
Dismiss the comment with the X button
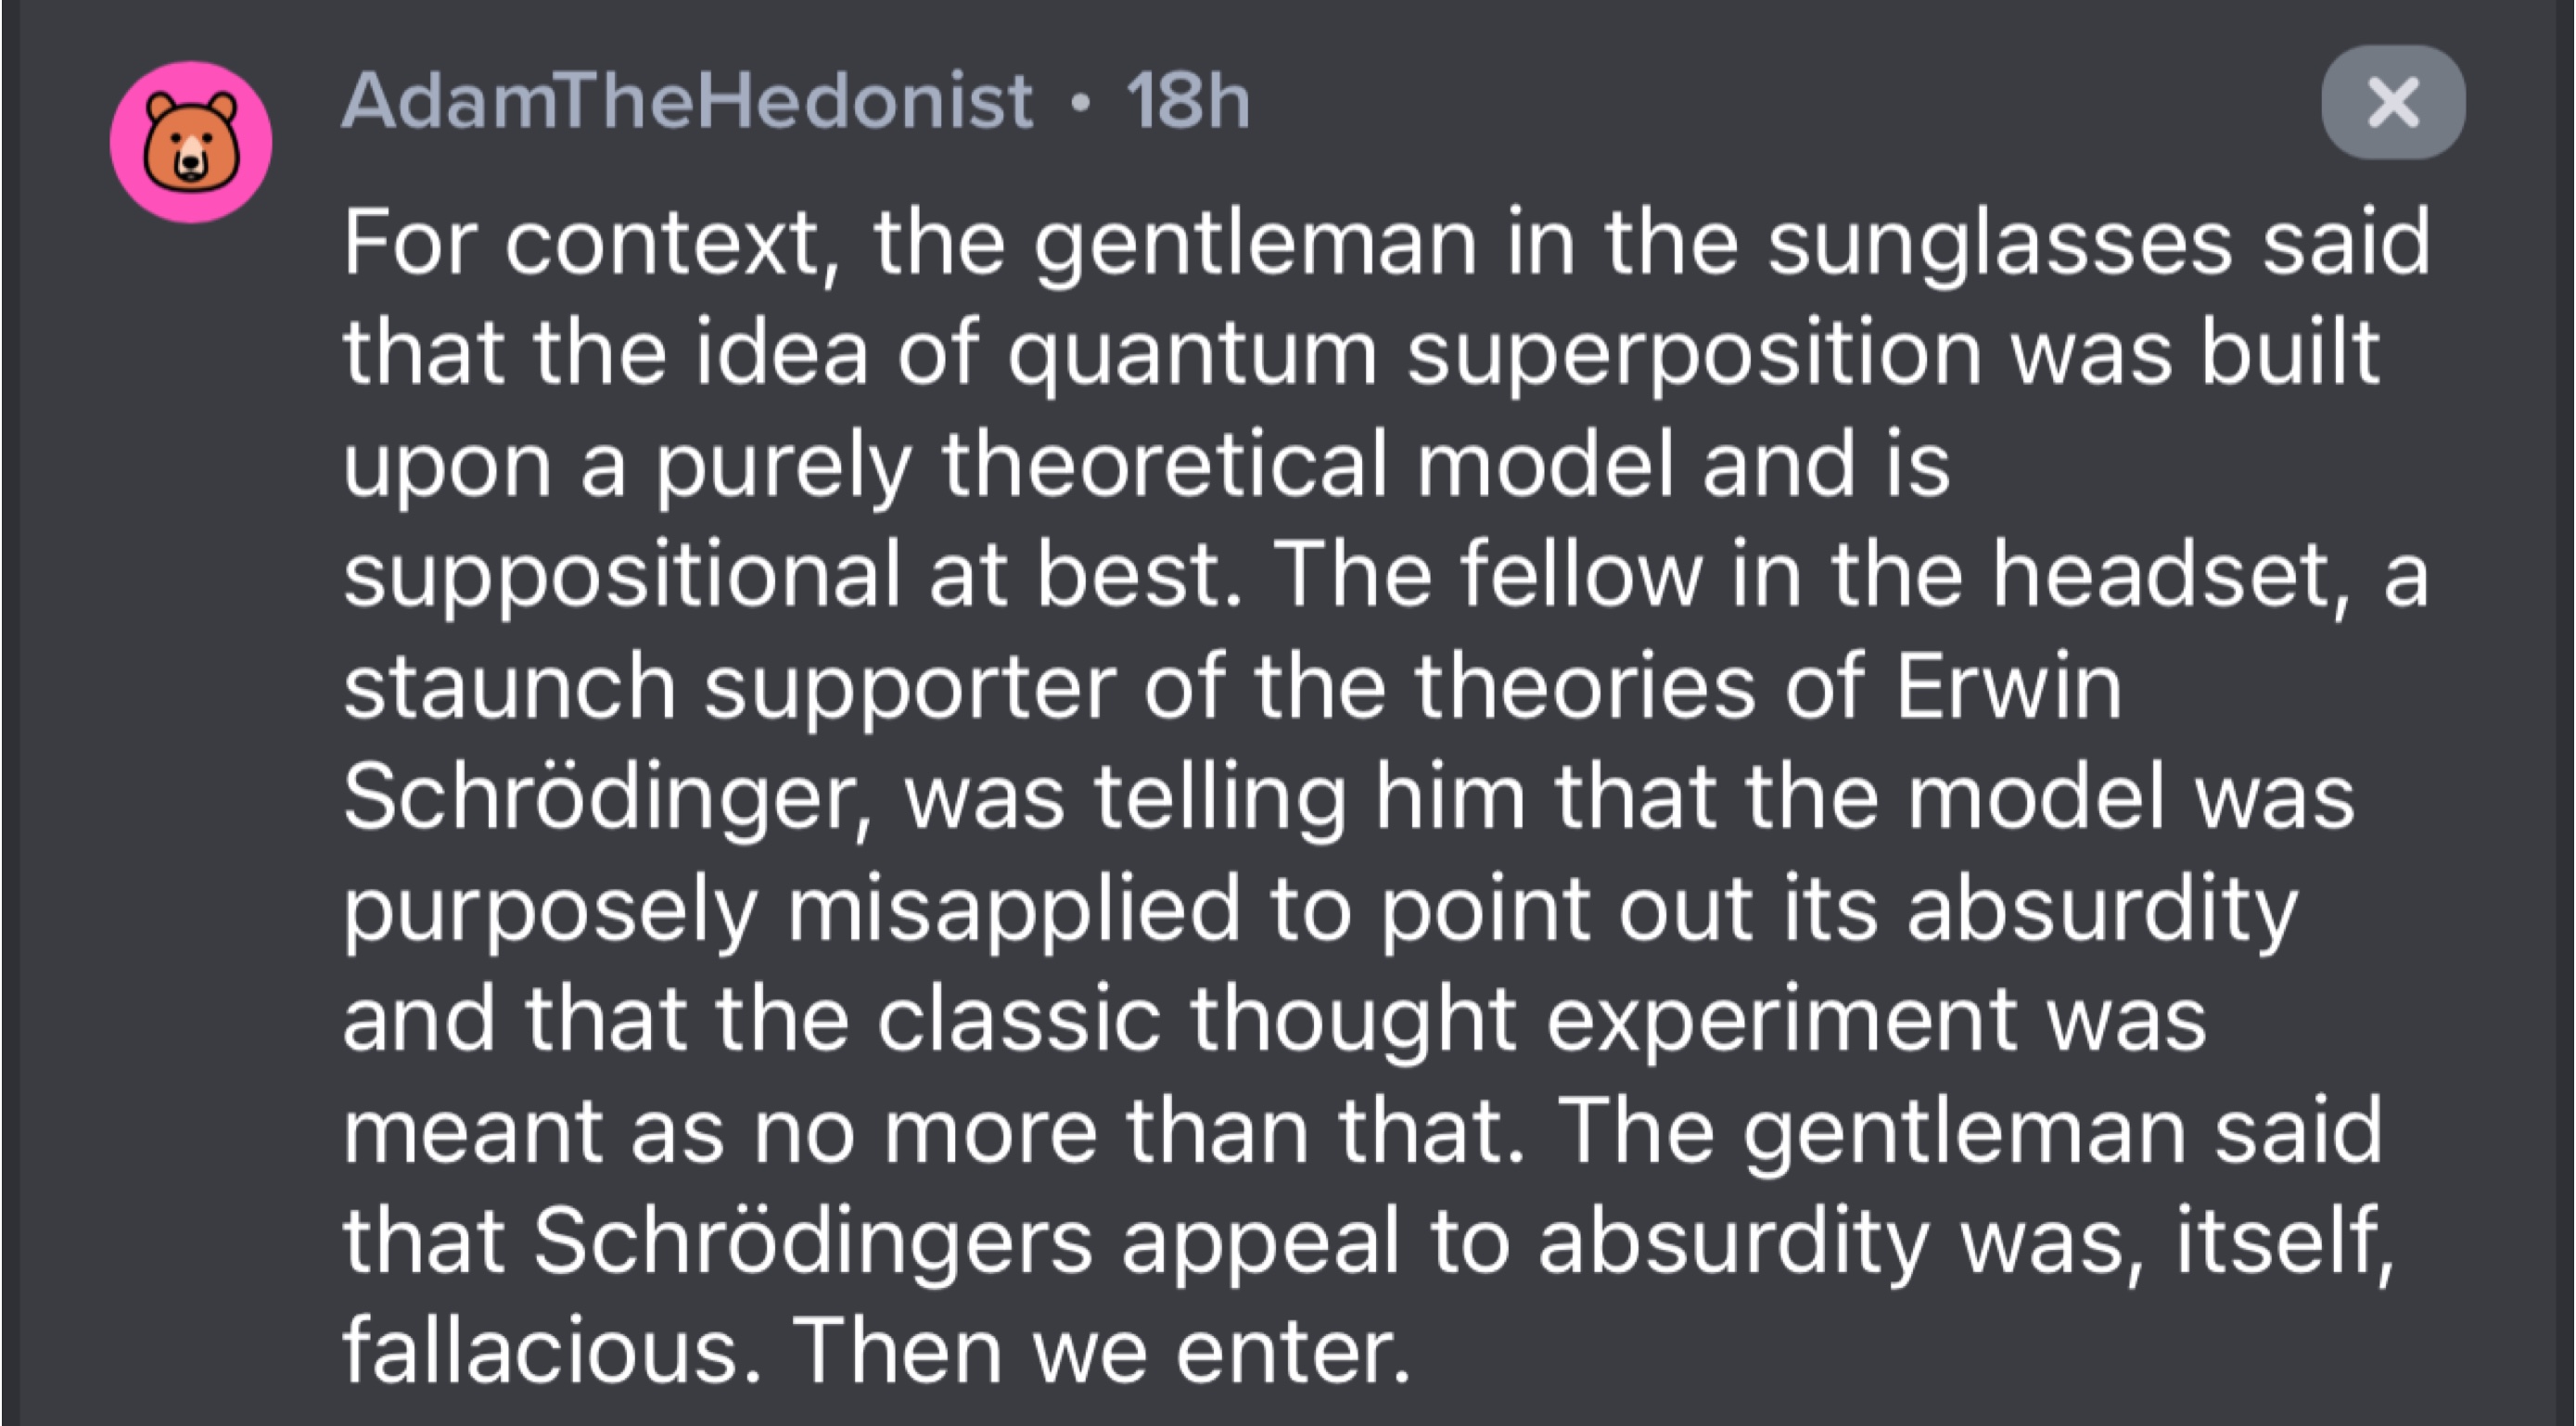2393,102
